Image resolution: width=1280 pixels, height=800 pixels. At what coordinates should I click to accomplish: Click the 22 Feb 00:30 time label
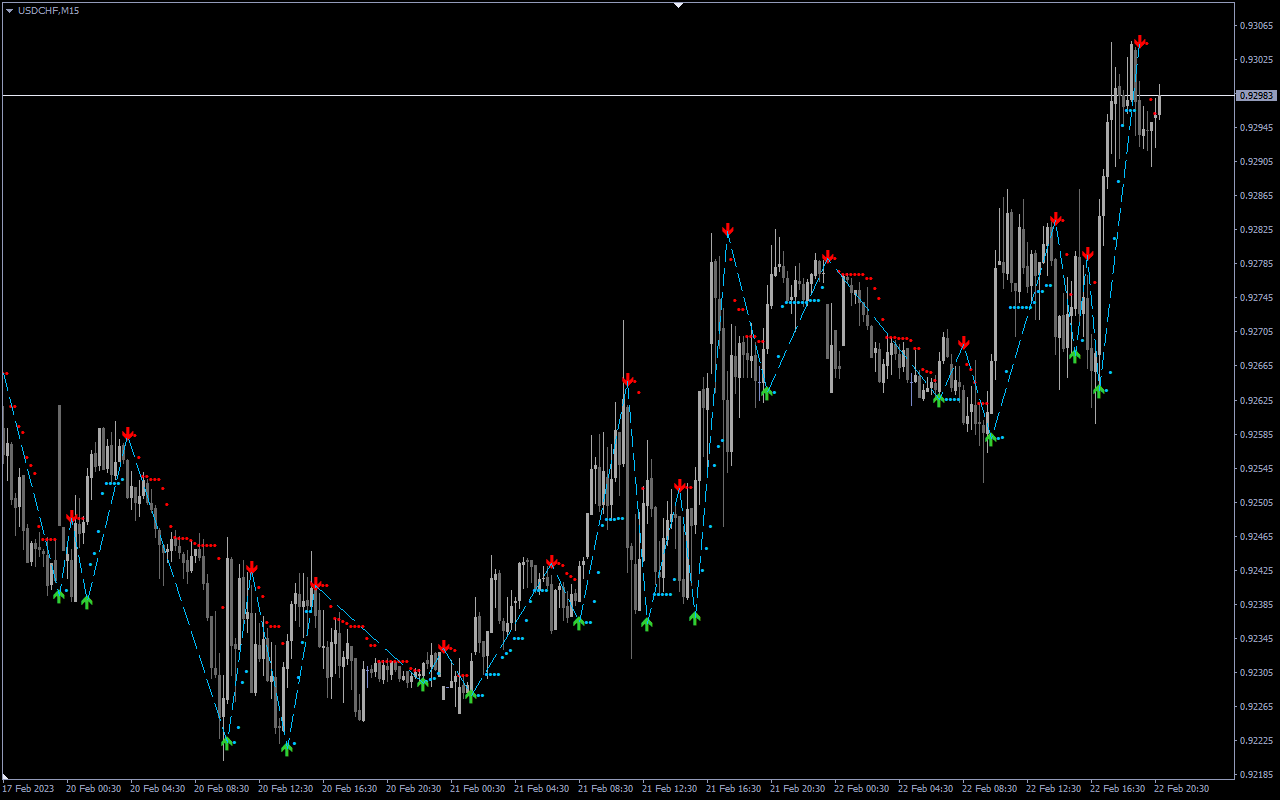[x=861, y=789]
